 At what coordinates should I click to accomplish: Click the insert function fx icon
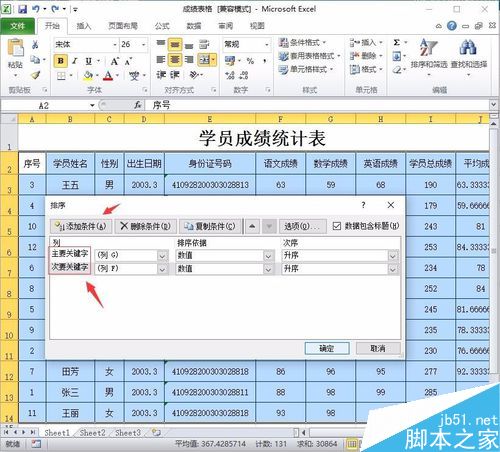click(138, 105)
